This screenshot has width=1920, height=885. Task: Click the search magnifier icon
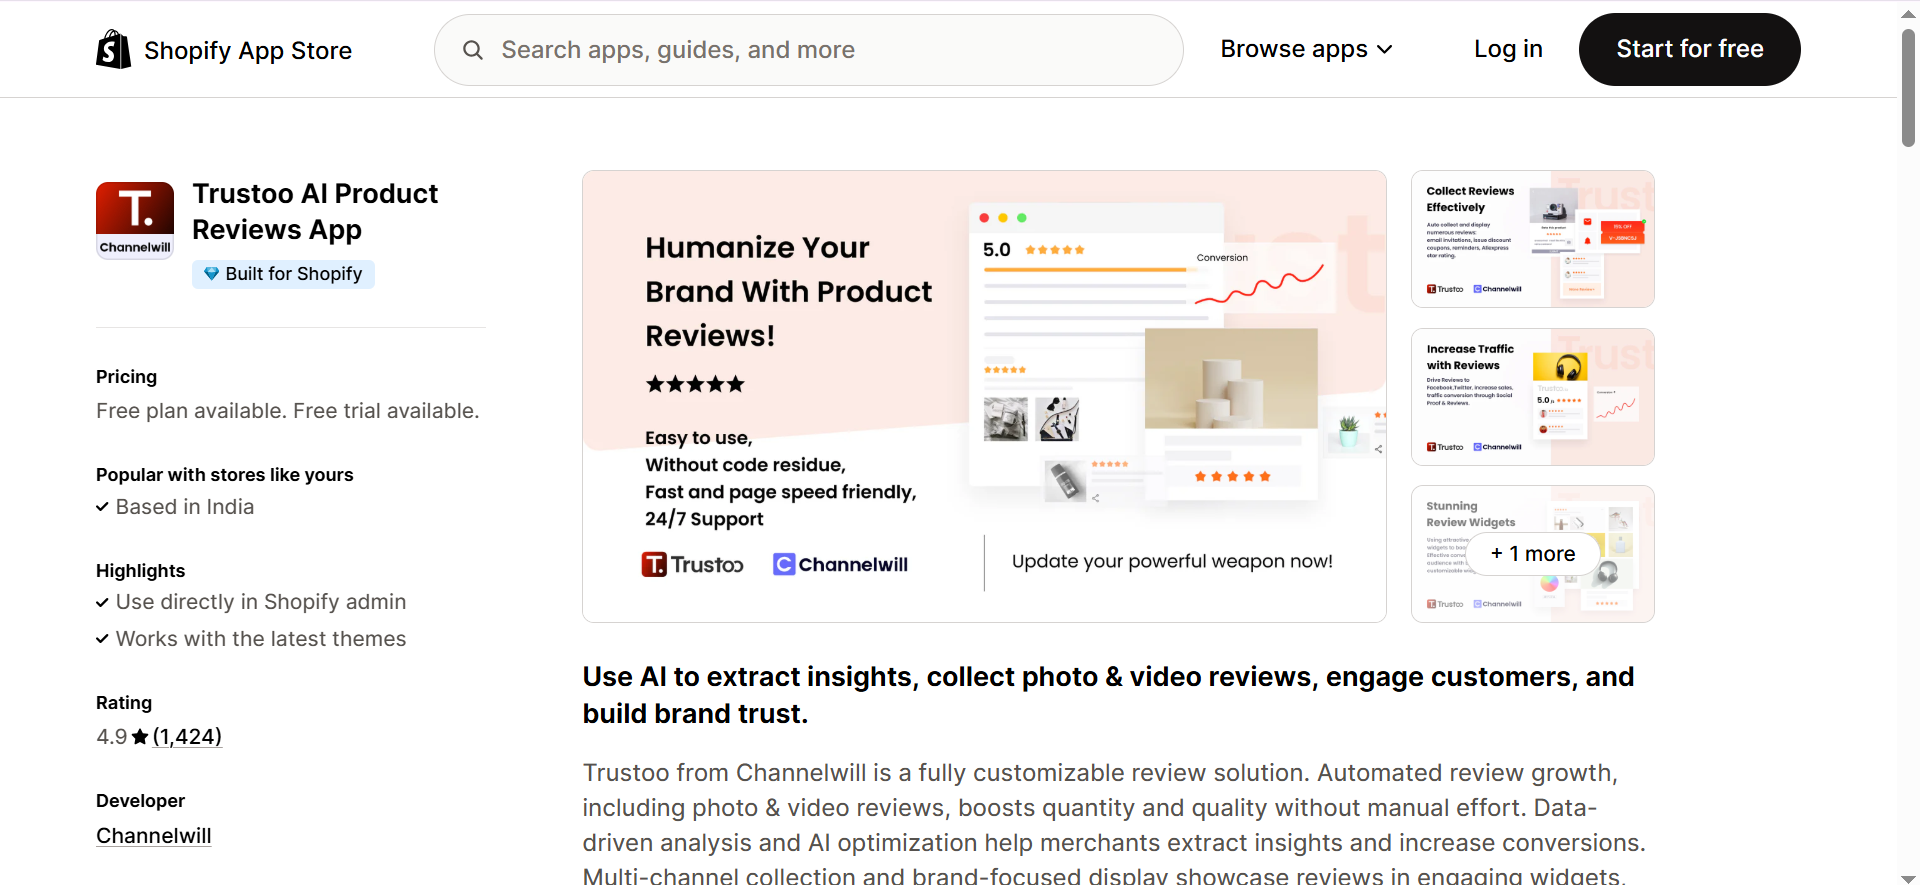click(473, 50)
